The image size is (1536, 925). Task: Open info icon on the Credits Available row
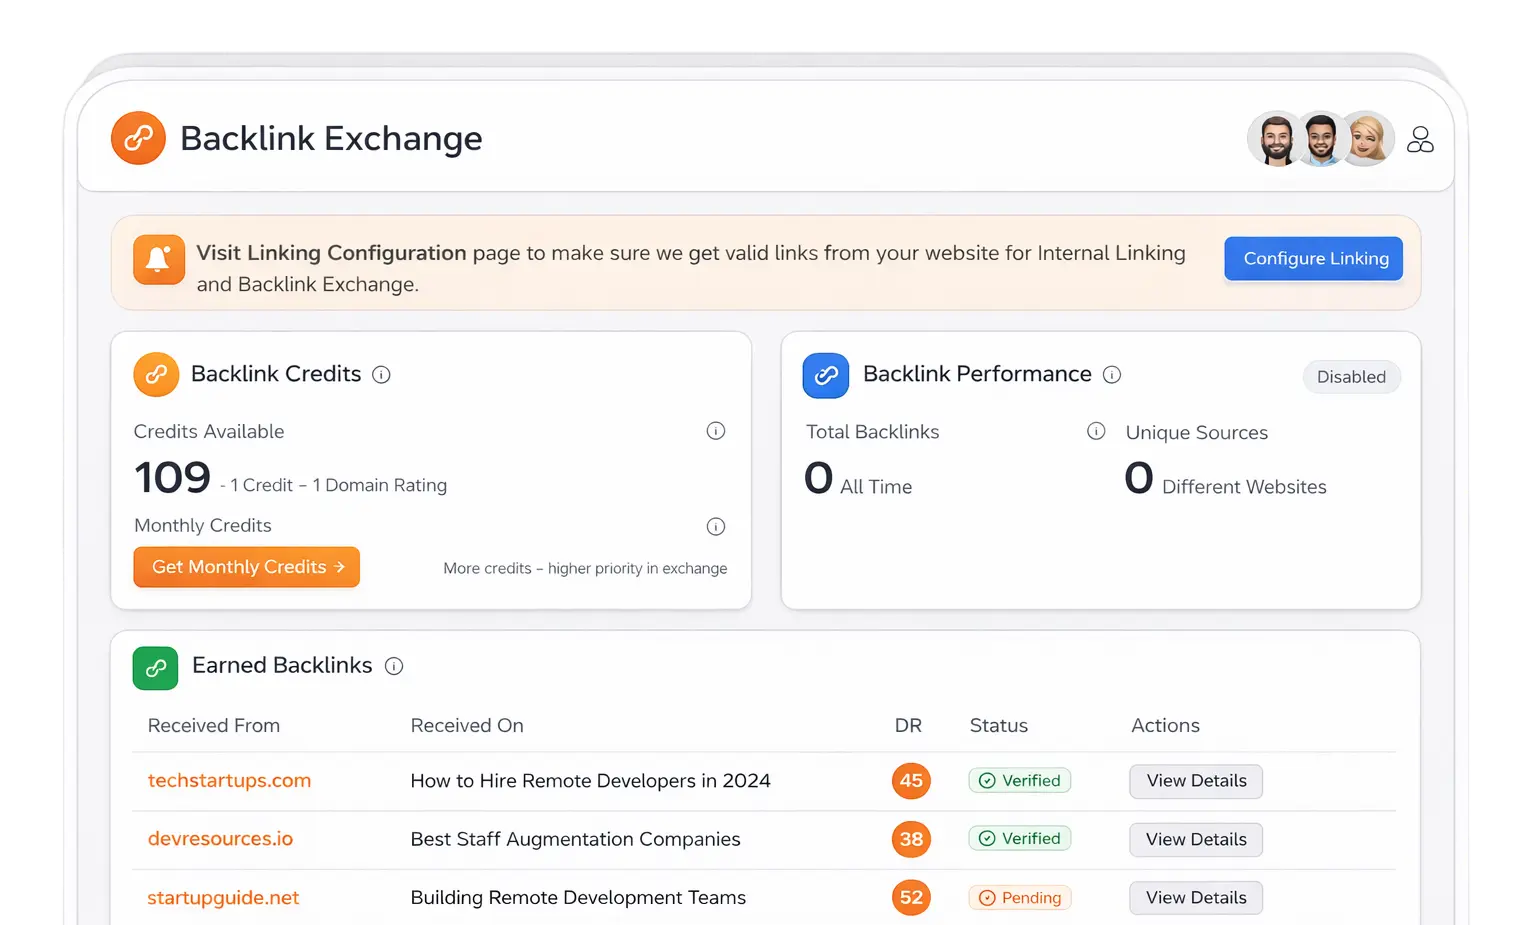(716, 431)
